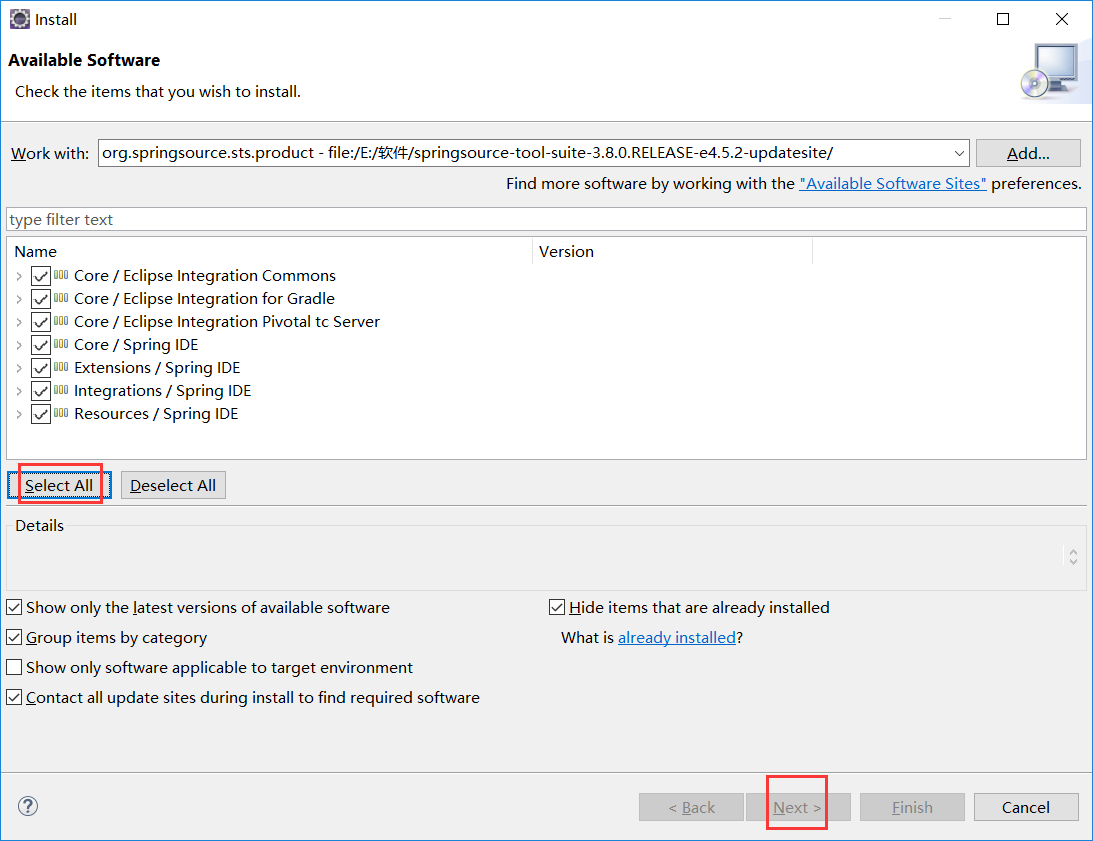The height and width of the screenshot is (841, 1093).
Task: Select Core / Eclipse Integration for Gradle row text
Action: coord(204,299)
